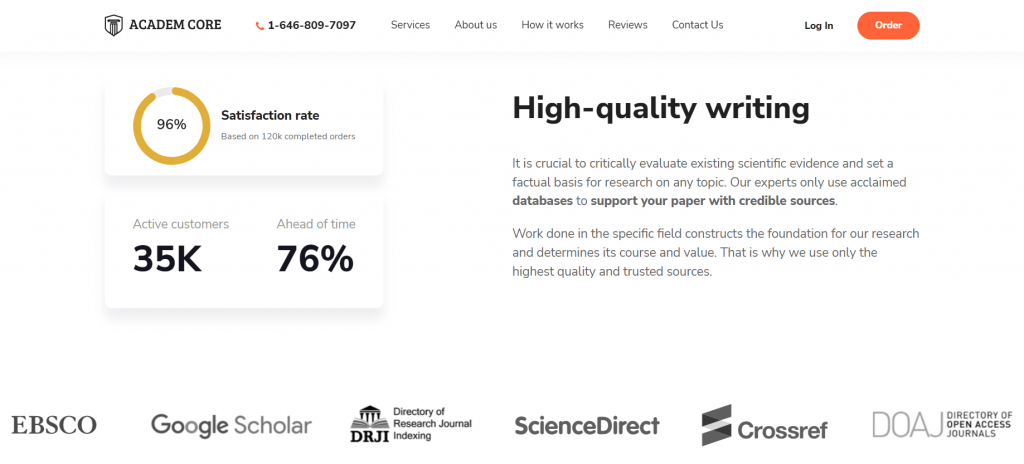Click the Crossref logo
This screenshot has width=1024, height=464.
765,425
